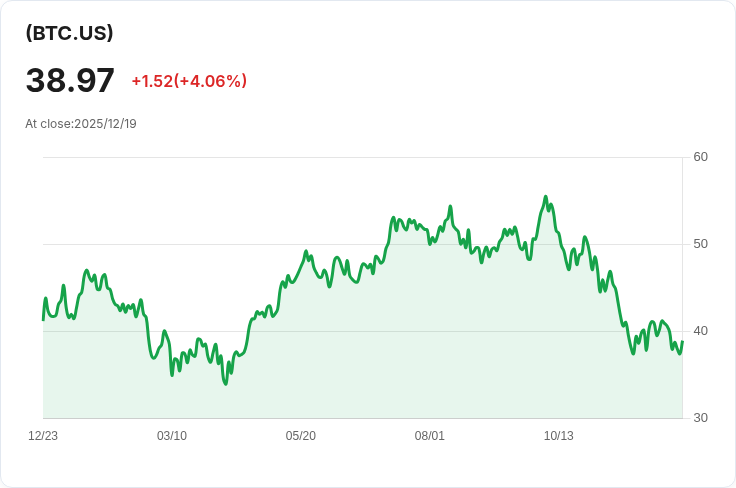Screen dimensions: 736x488
Task: Click the rightmost end of the price line
Action: click(x=682, y=341)
